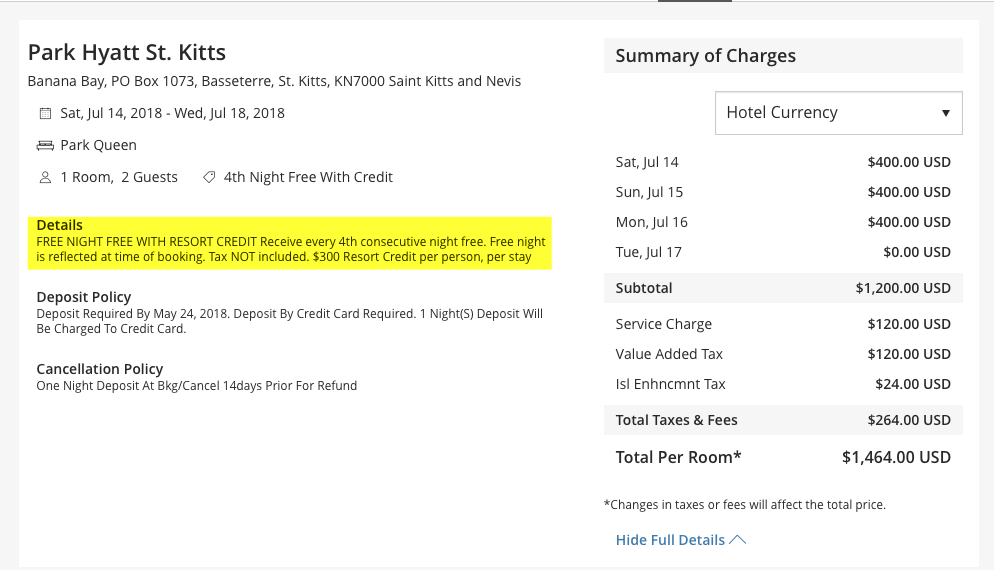Click the Total Taxes & Fees row
The height and width of the screenshot is (570, 994).
pyautogui.click(x=783, y=420)
